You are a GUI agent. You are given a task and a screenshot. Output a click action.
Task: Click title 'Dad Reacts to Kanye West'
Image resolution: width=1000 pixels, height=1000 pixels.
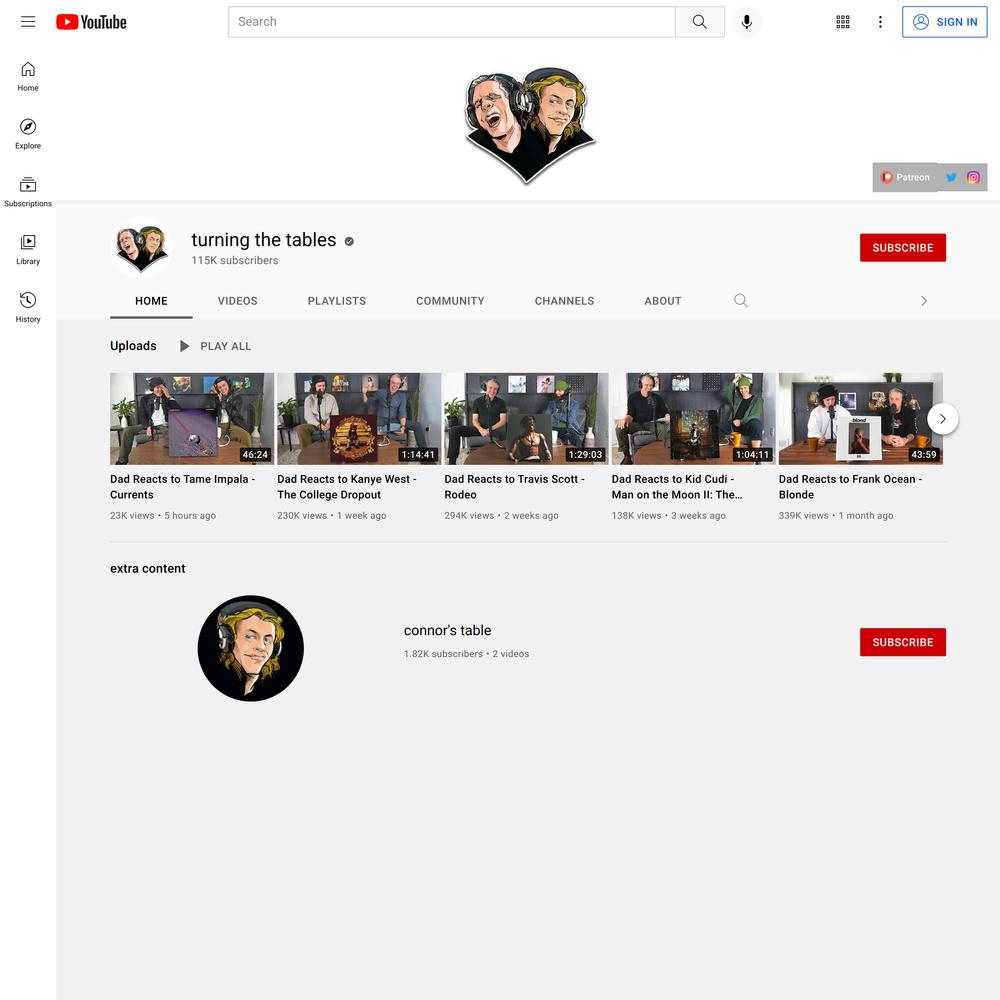tap(347, 487)
